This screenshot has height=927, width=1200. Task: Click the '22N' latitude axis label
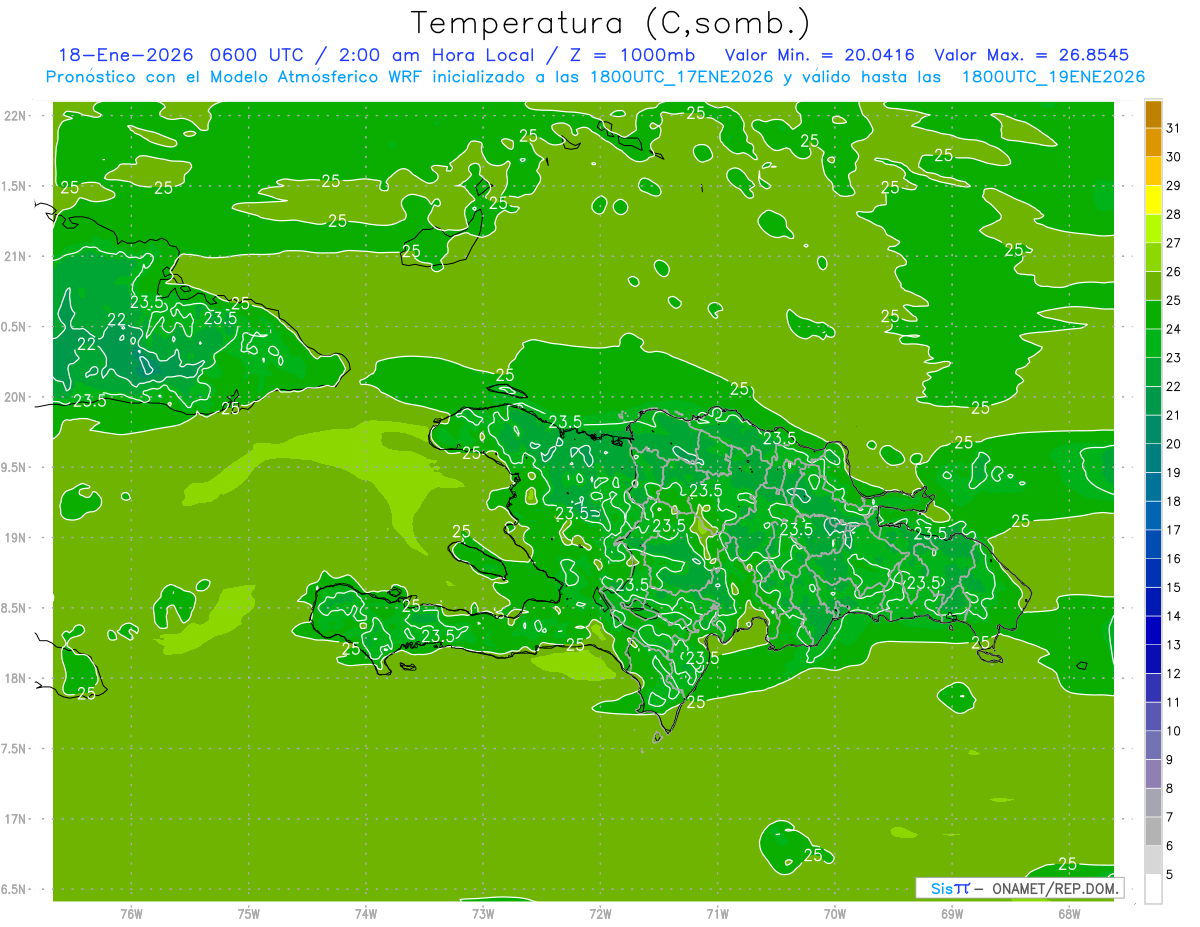click(x=16, y=116)
